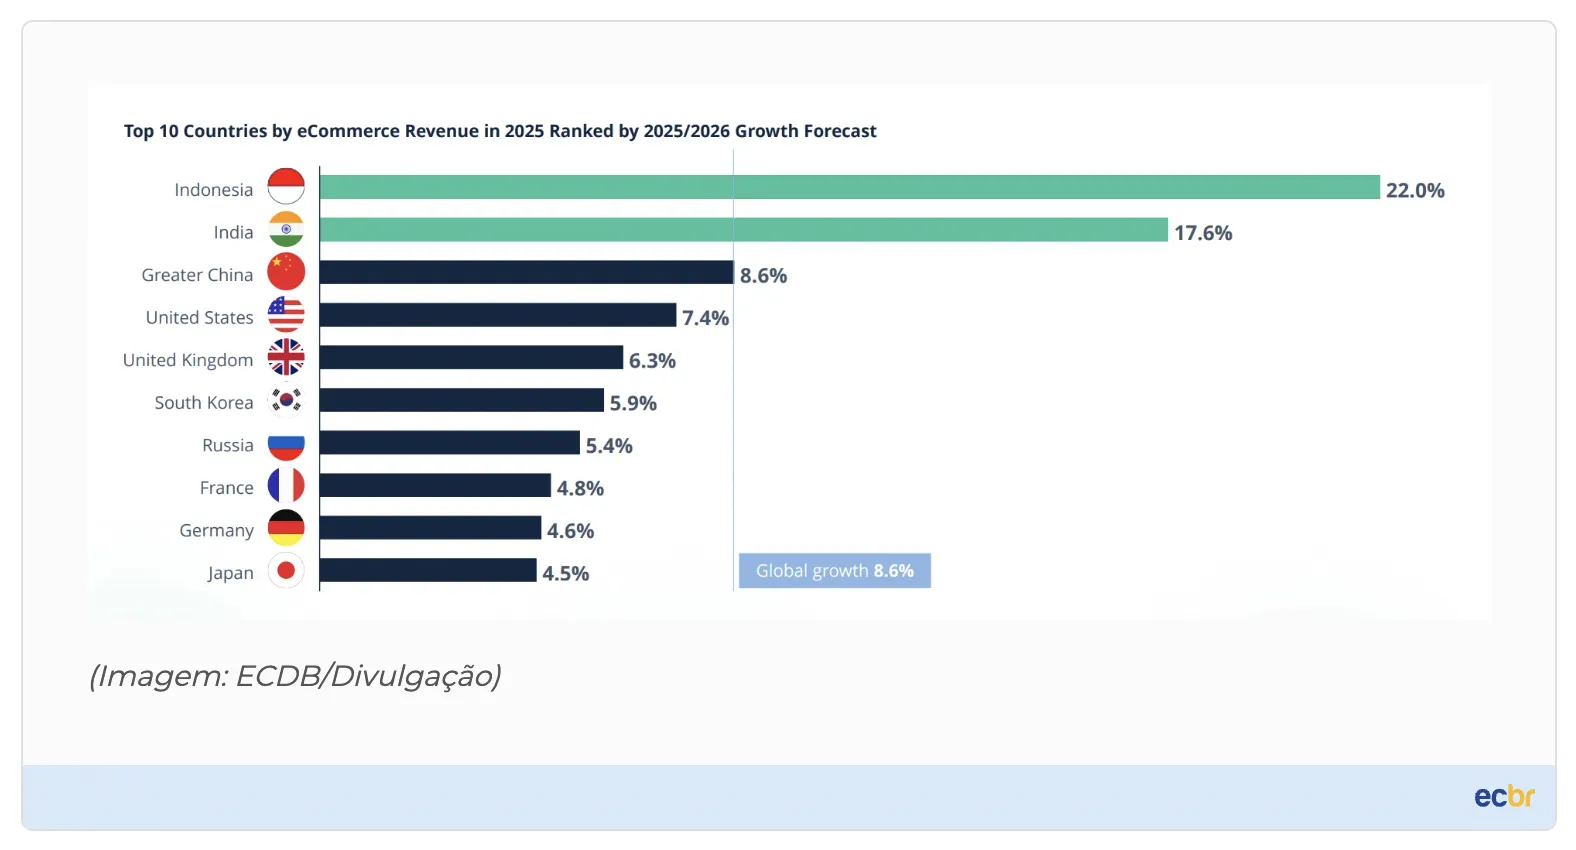This screenshot has width=1576, height=850.
Task: Select the Germany flag icon
Action: 286,528
